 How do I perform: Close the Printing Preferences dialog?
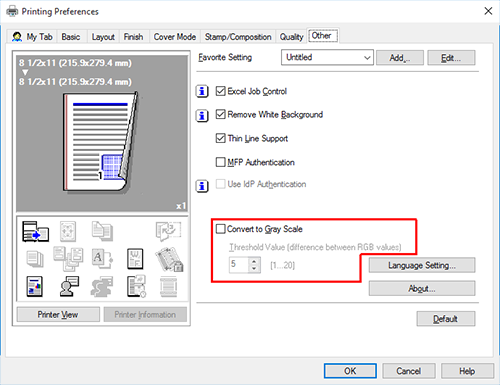tap(488, 11)
